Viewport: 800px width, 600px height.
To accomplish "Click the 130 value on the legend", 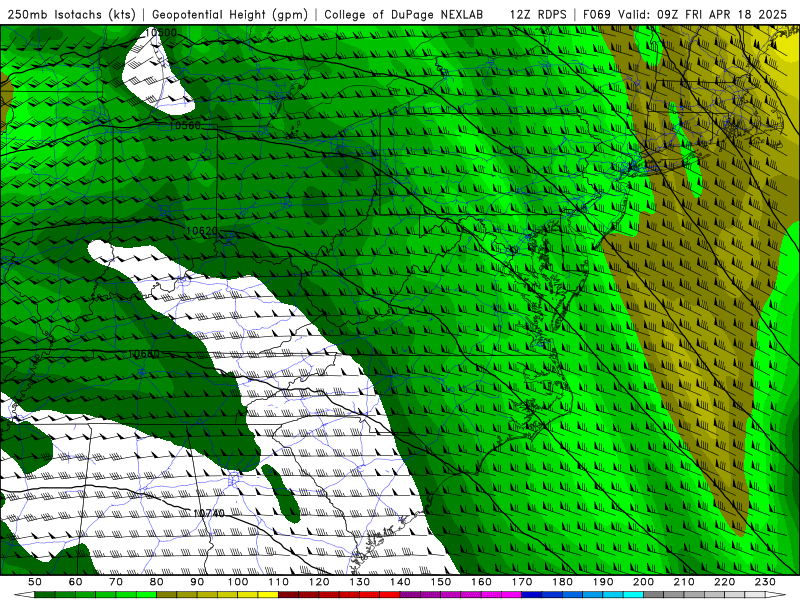I will pyautogui.click(x=360, y=582).
